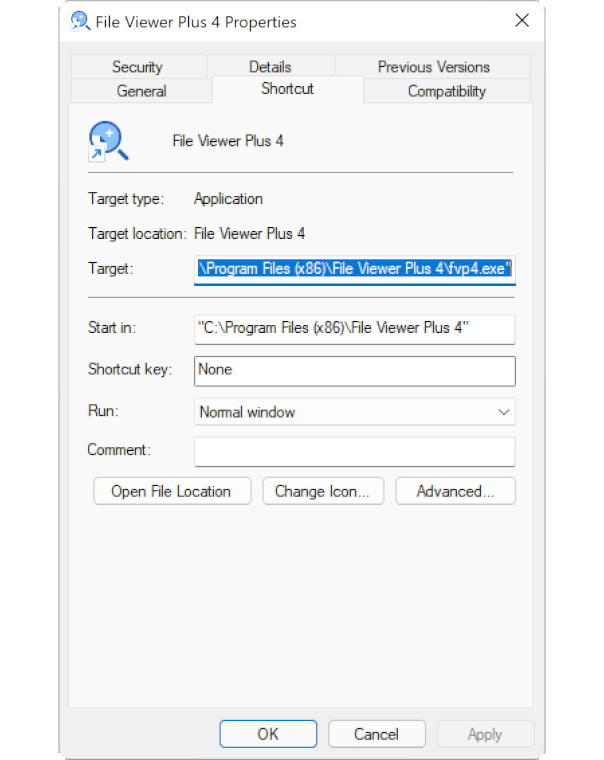Click the window title 'File Viewer Plus 4 Properties'
The image size is (604, 760).
196,22
